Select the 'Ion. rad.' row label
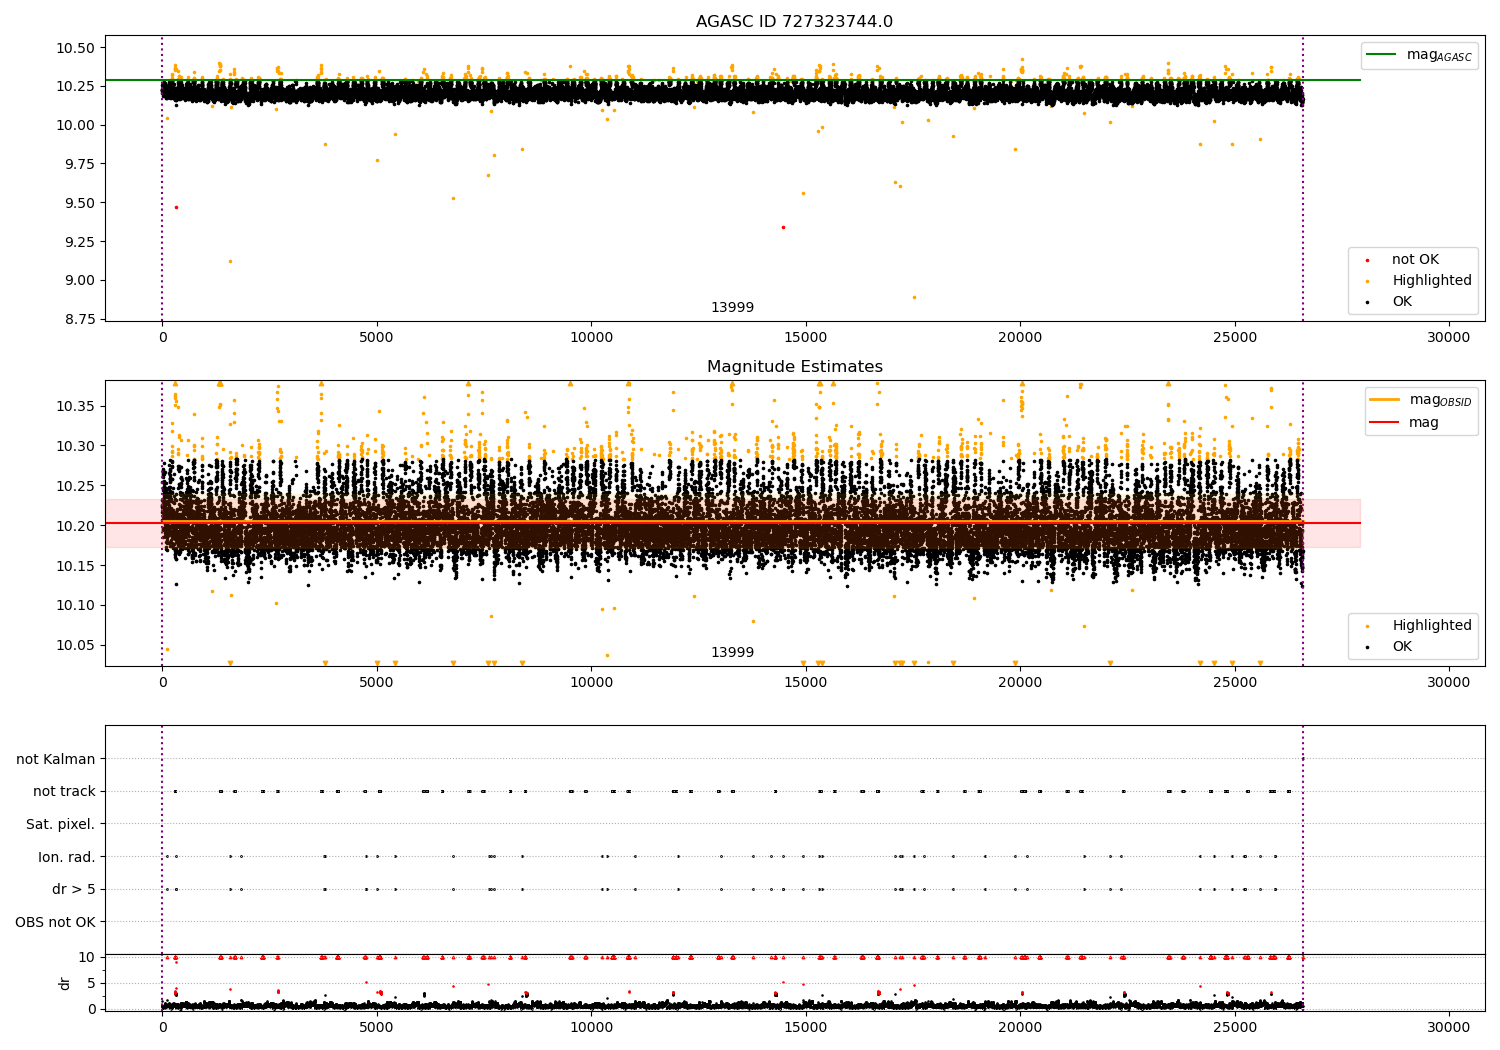 (x=66, y=857)
